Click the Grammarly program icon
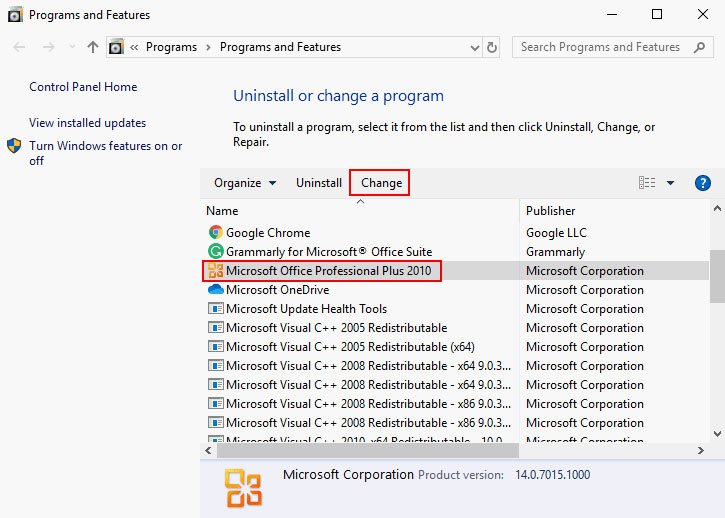Screen dimensions: 725x518 [215, 251]
